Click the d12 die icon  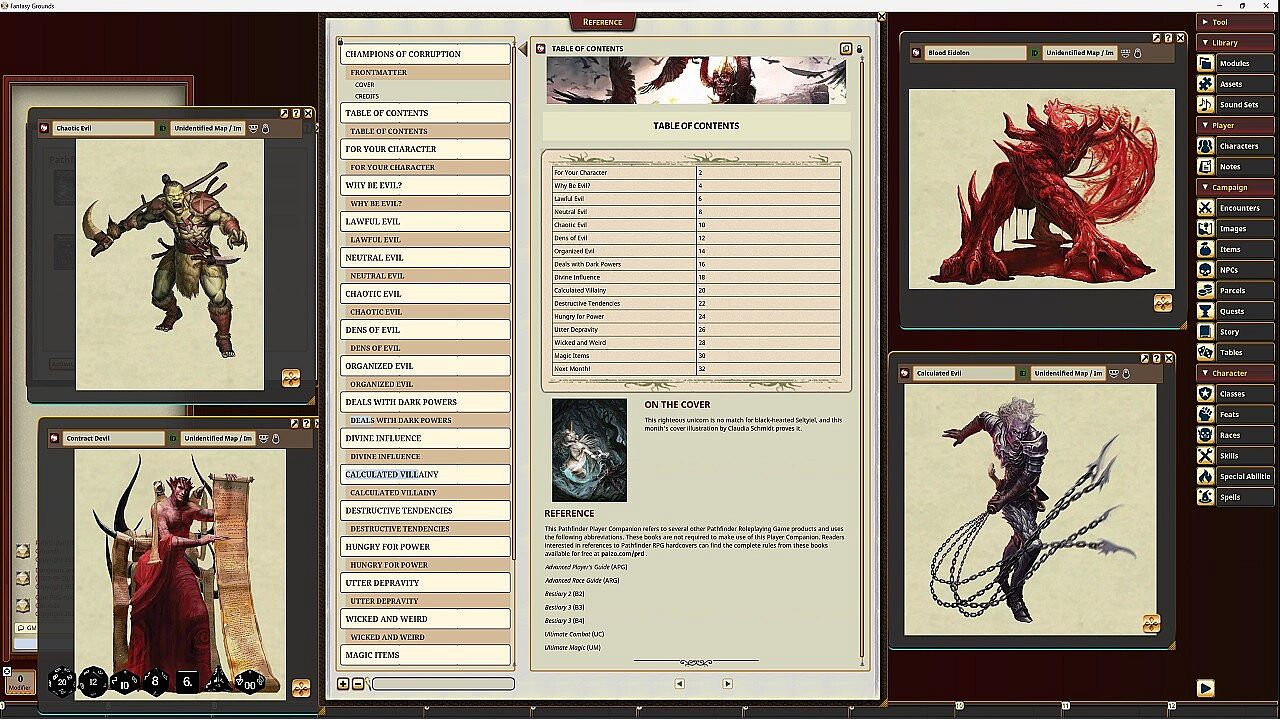93,682
